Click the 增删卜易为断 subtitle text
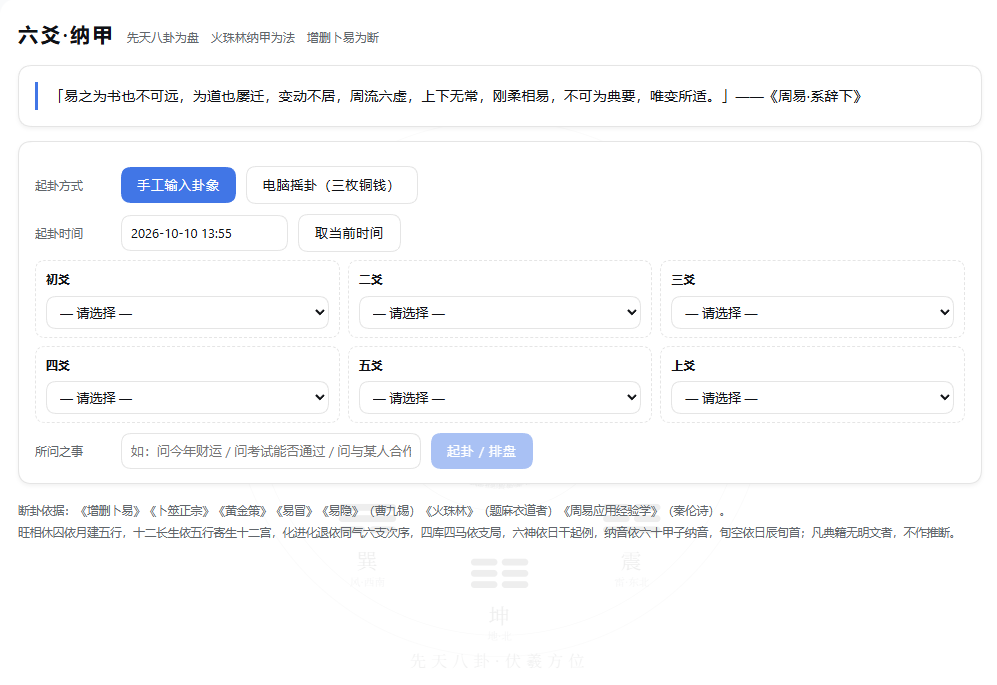Viewport: 997px width, 685px height. [x=343, y=38]
